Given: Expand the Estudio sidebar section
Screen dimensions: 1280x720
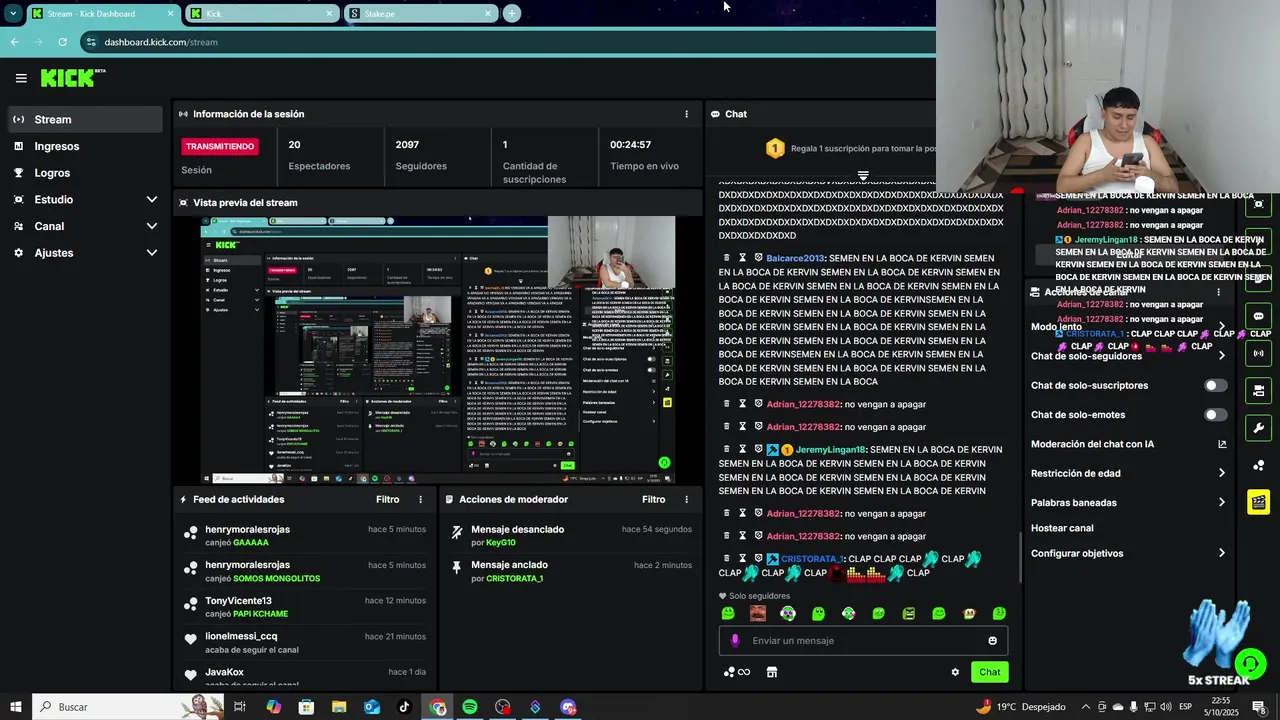Looking at the screenshot, I should (x=84, y=199).
